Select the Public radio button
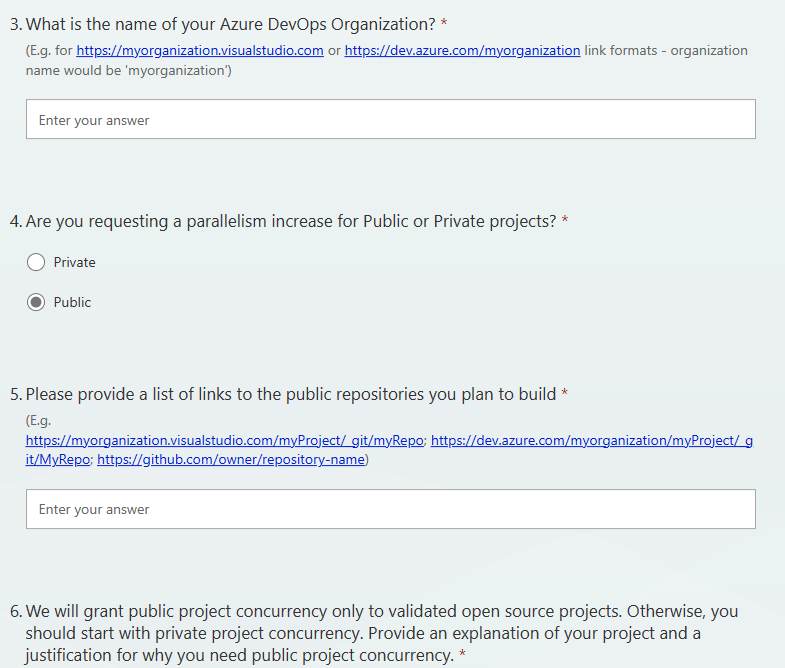This screenshot has height=668, width=785. pos(36,302)
